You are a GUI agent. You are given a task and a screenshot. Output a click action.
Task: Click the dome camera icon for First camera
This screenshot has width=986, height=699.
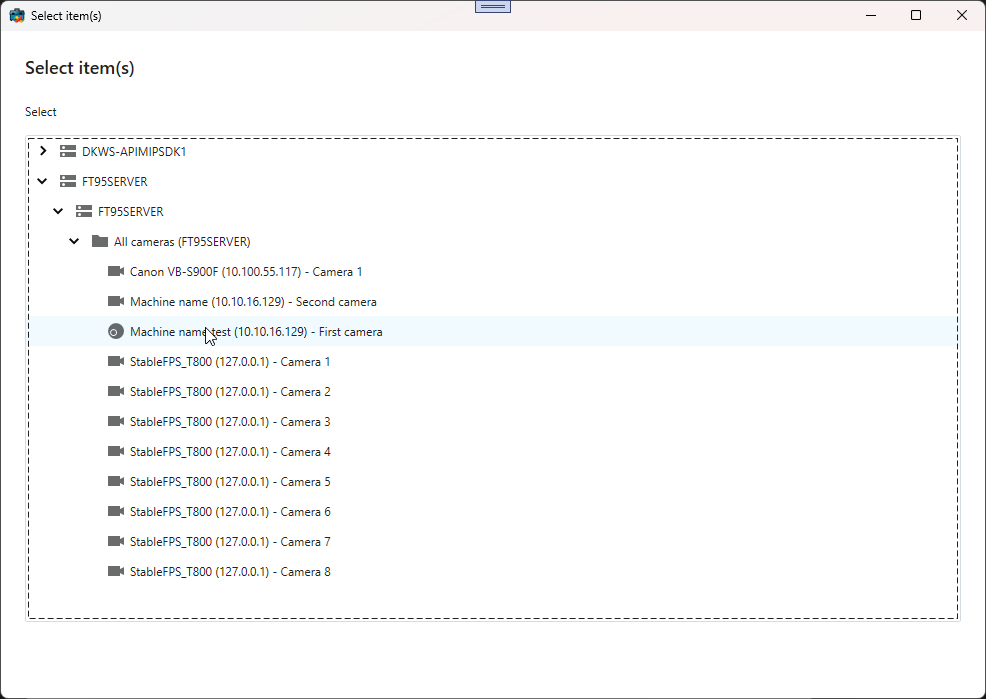115,331
